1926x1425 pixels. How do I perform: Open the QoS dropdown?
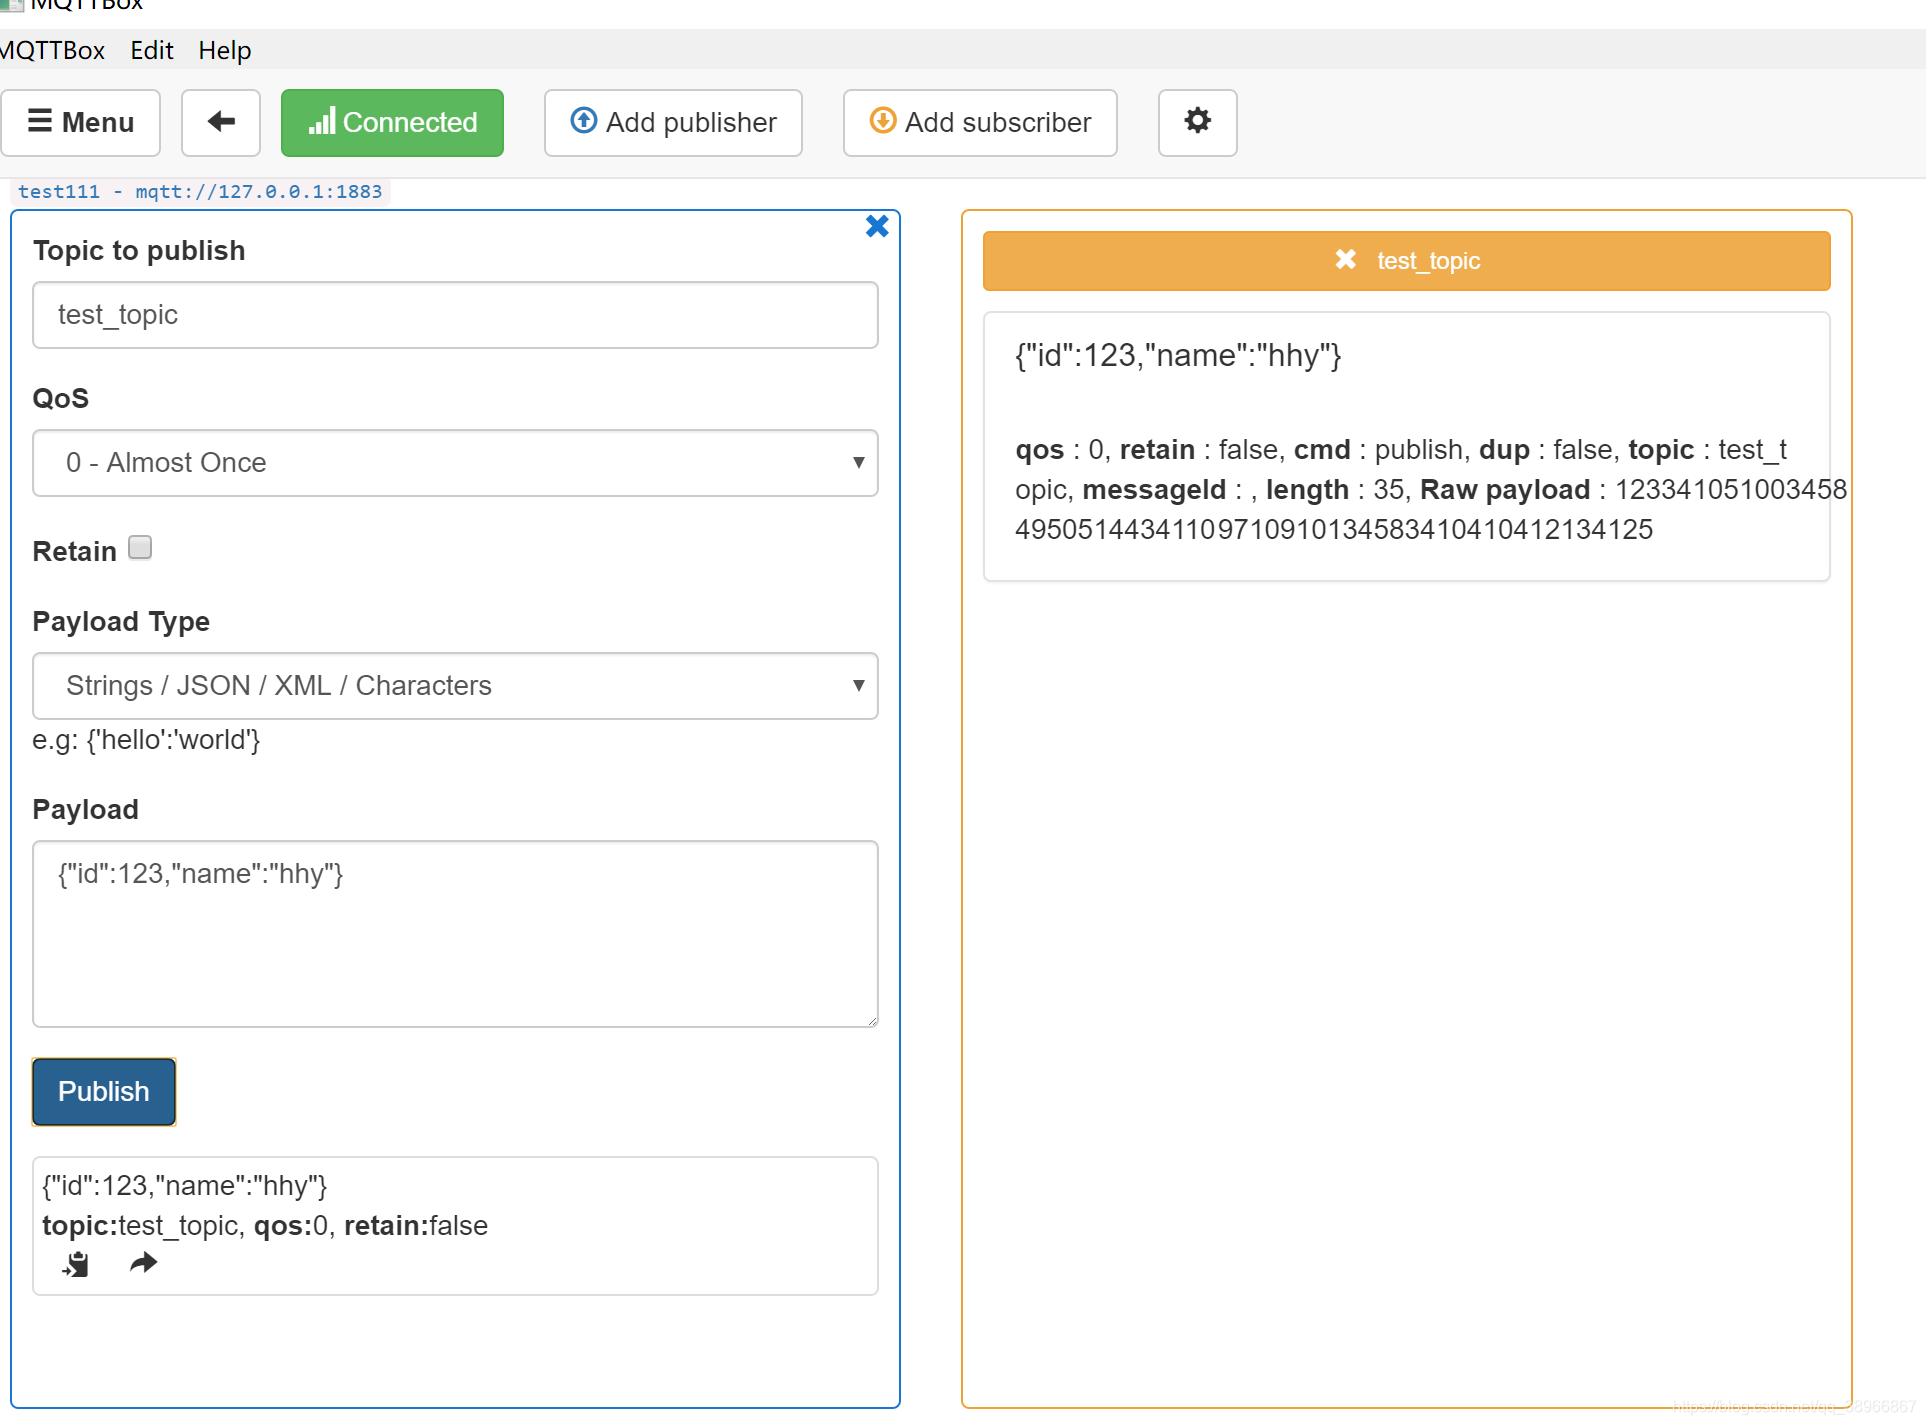(455, 463)
